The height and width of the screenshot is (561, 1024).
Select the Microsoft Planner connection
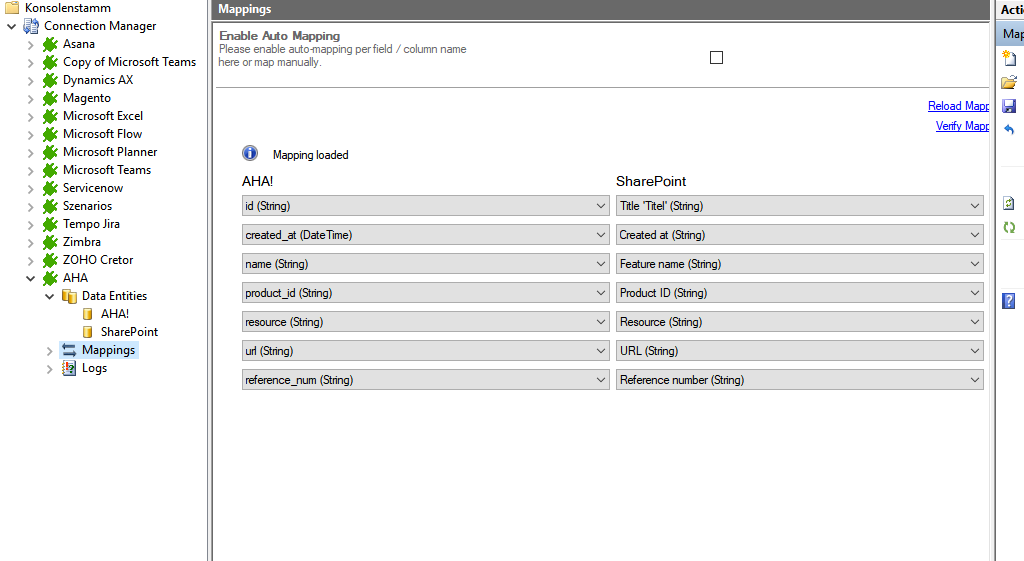pos(110,152)
